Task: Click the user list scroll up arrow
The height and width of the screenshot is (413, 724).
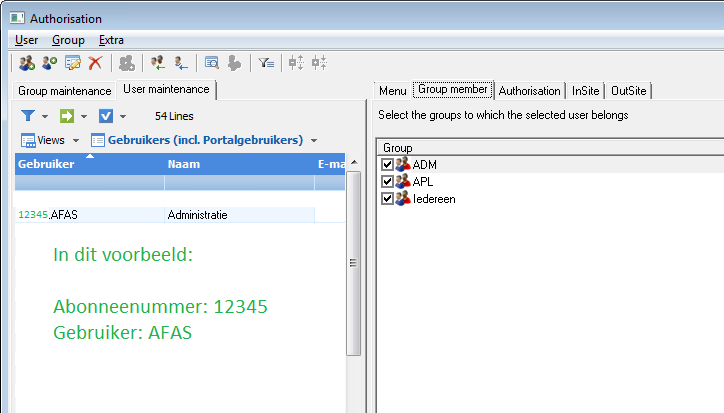Action: (x=354, y=162)
